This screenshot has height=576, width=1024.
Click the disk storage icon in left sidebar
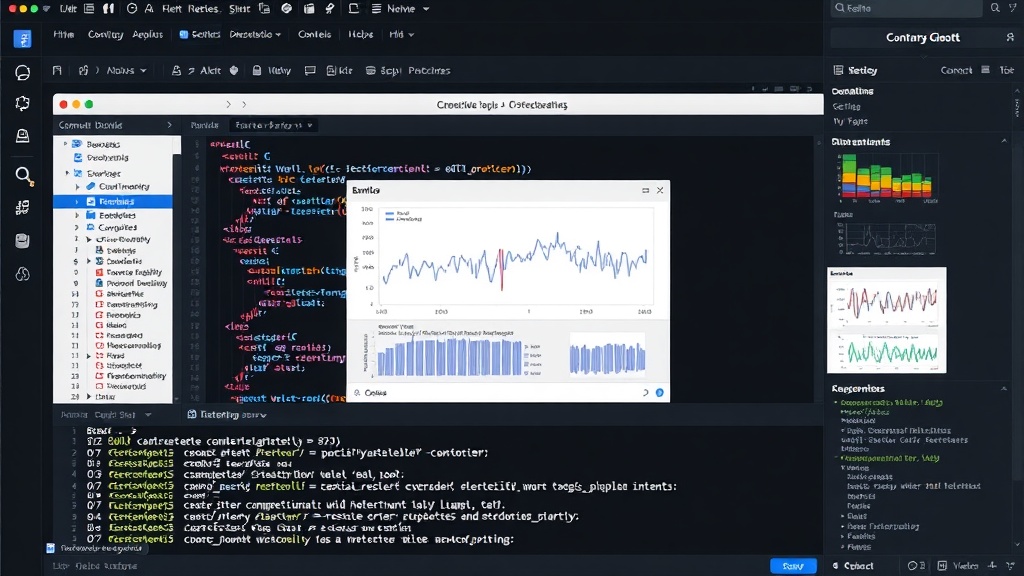[22, 241]
